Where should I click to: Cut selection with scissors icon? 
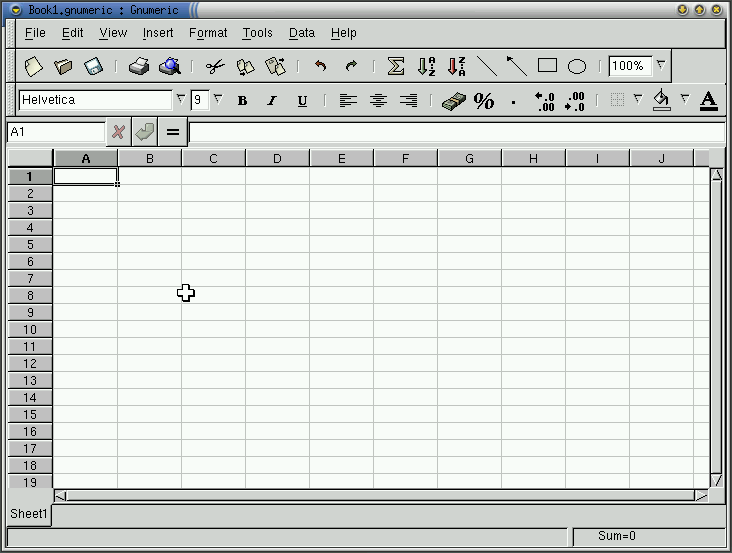point(215,66)
